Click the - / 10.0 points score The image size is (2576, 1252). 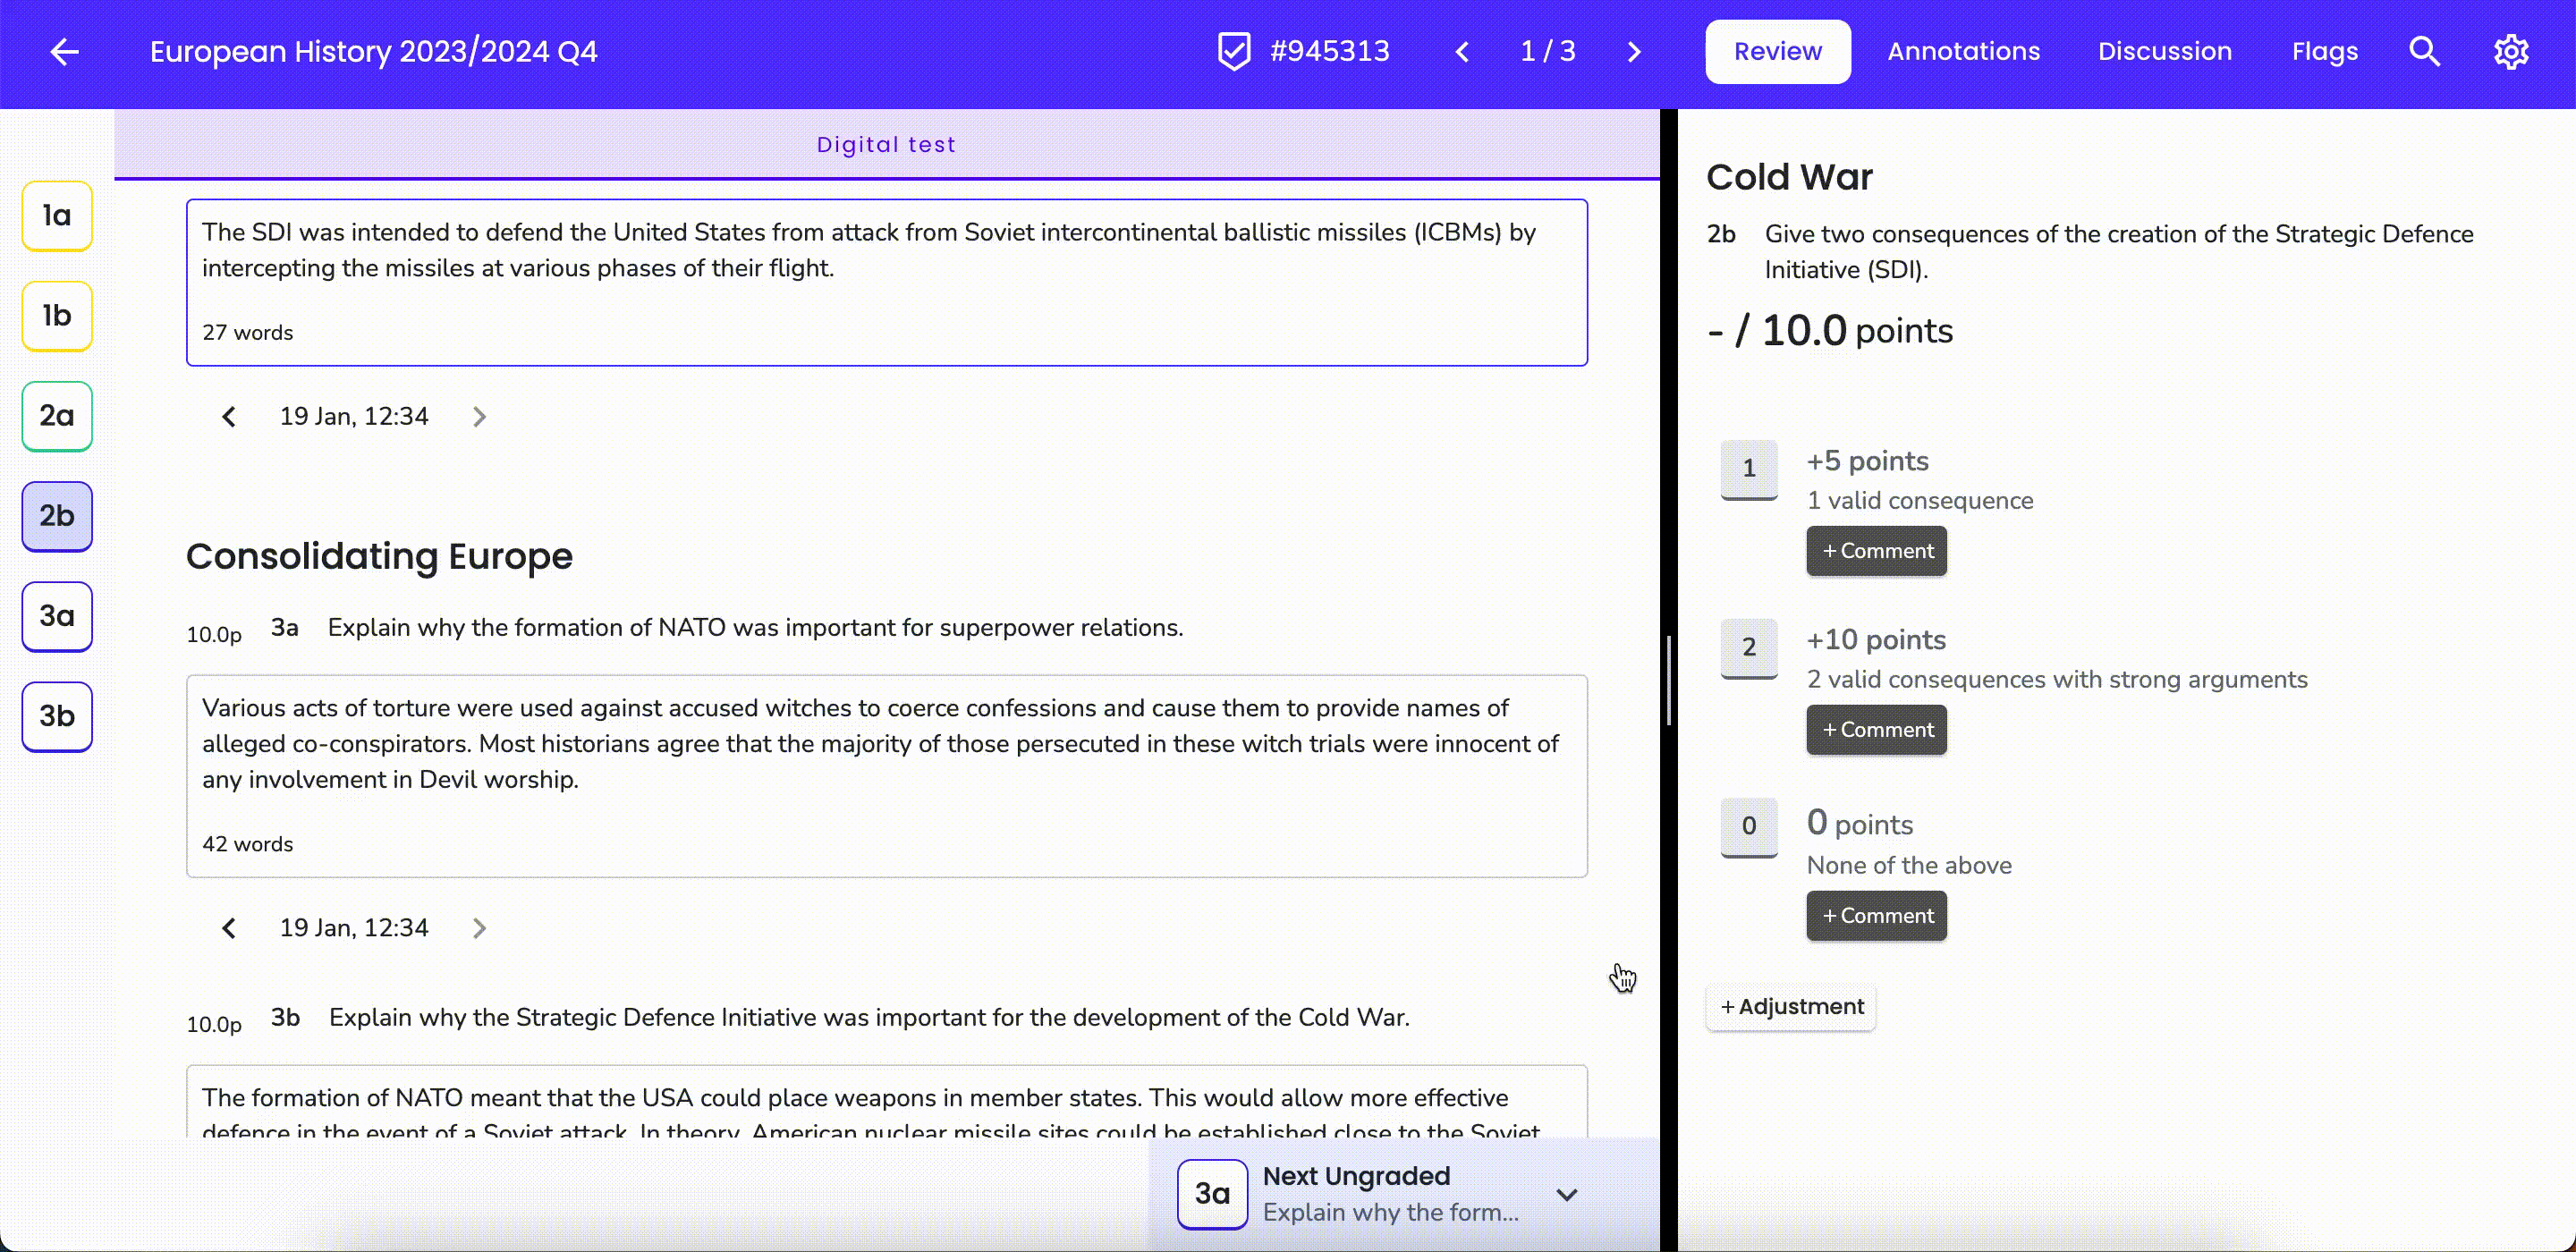[1829, 331]
